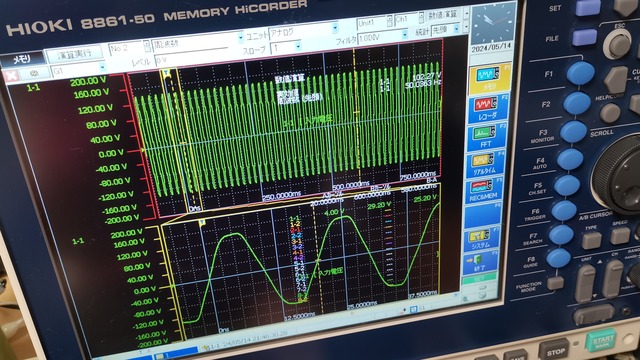Click the No 2 stepper arrows
The width and height of the screenshot is (640, 360).
[x=147, y=46]
